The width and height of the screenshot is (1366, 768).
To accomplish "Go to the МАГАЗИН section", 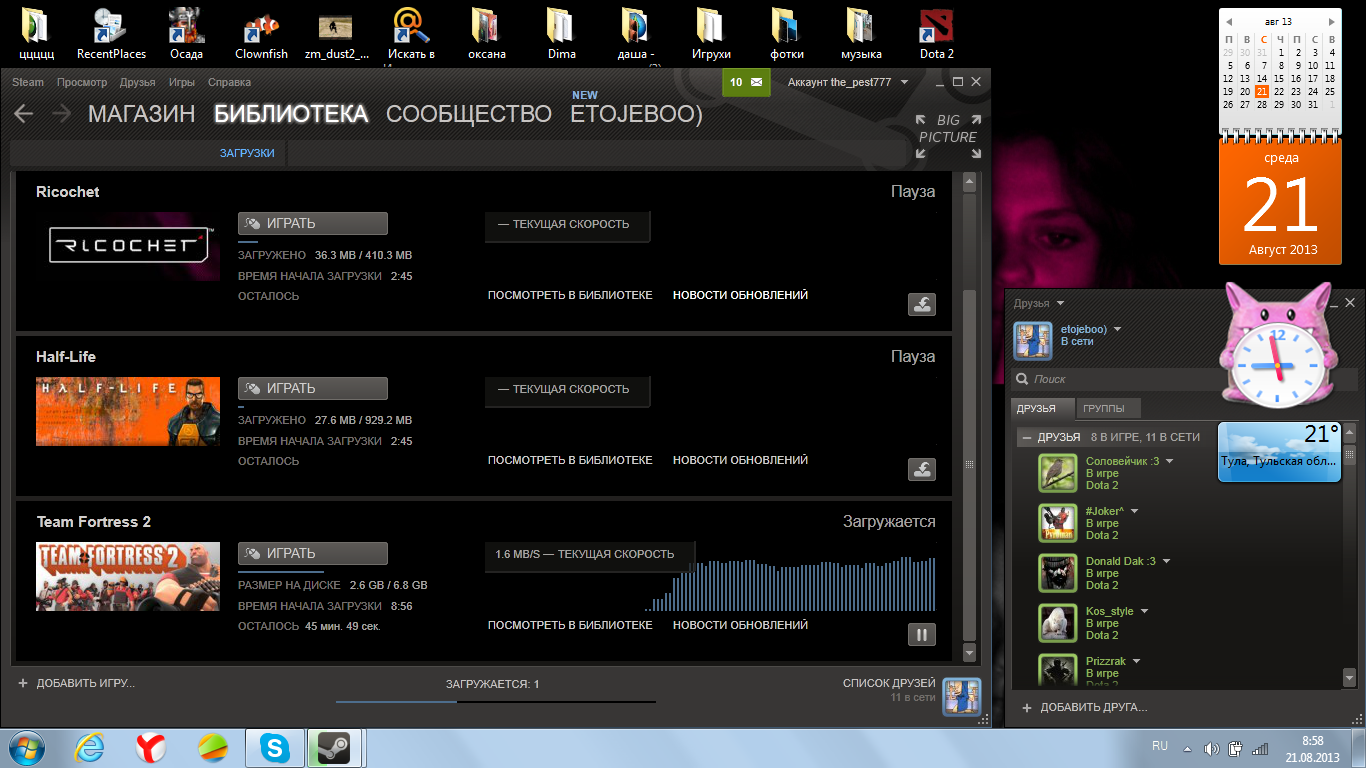I will click(x=141, y=114).
